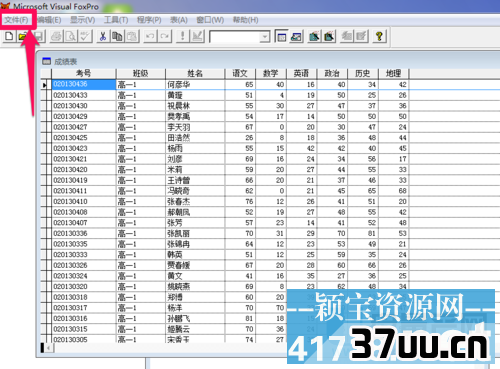Click the Modify Form toolbar icon
500x369 pixels.
tap(197, 36)
